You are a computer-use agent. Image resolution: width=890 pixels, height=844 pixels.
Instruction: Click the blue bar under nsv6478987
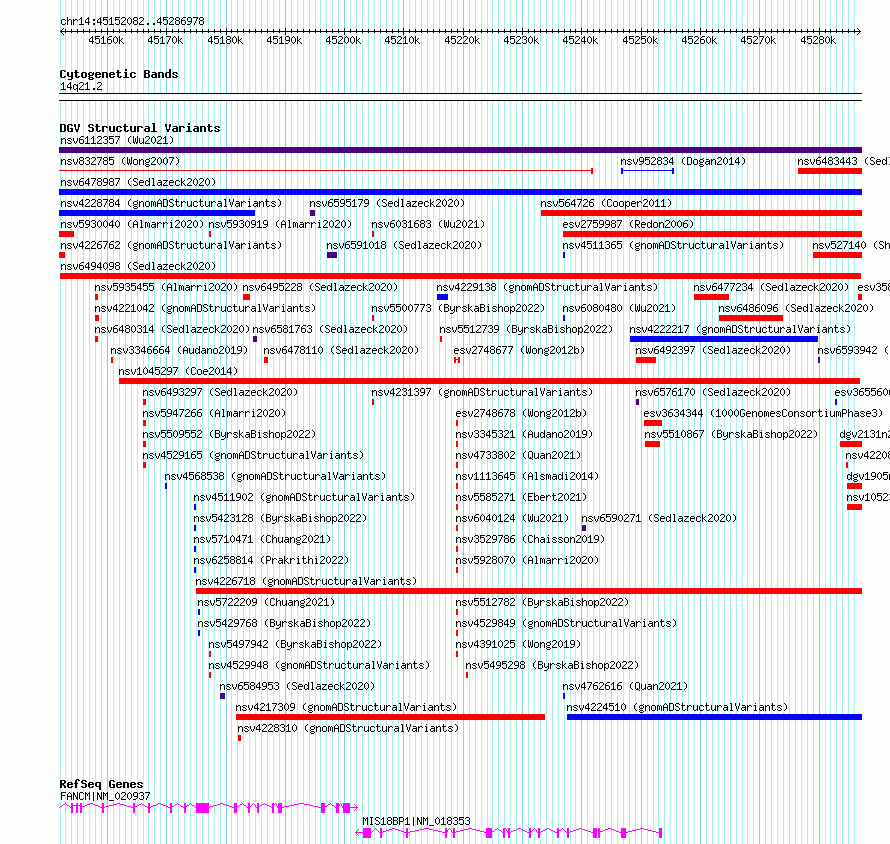coord(460,192)
